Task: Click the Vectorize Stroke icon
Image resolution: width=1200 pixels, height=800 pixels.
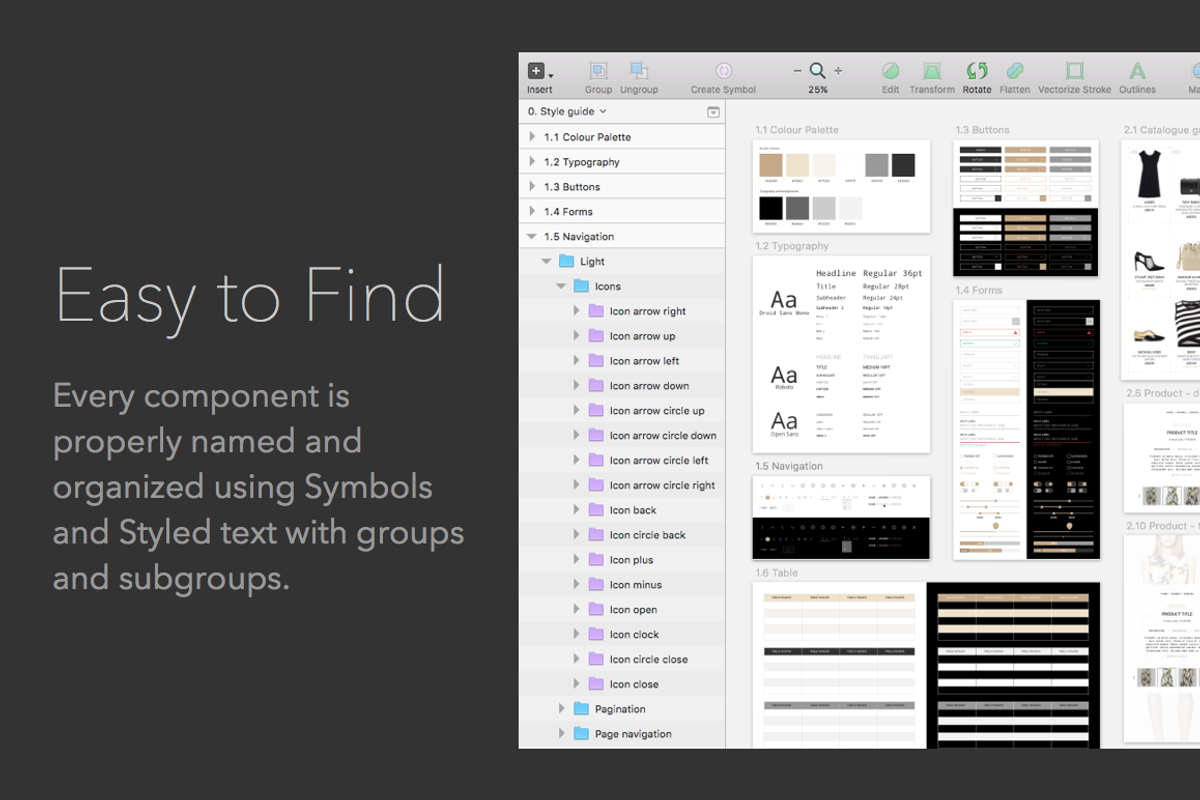Action: click(1075, 71)
